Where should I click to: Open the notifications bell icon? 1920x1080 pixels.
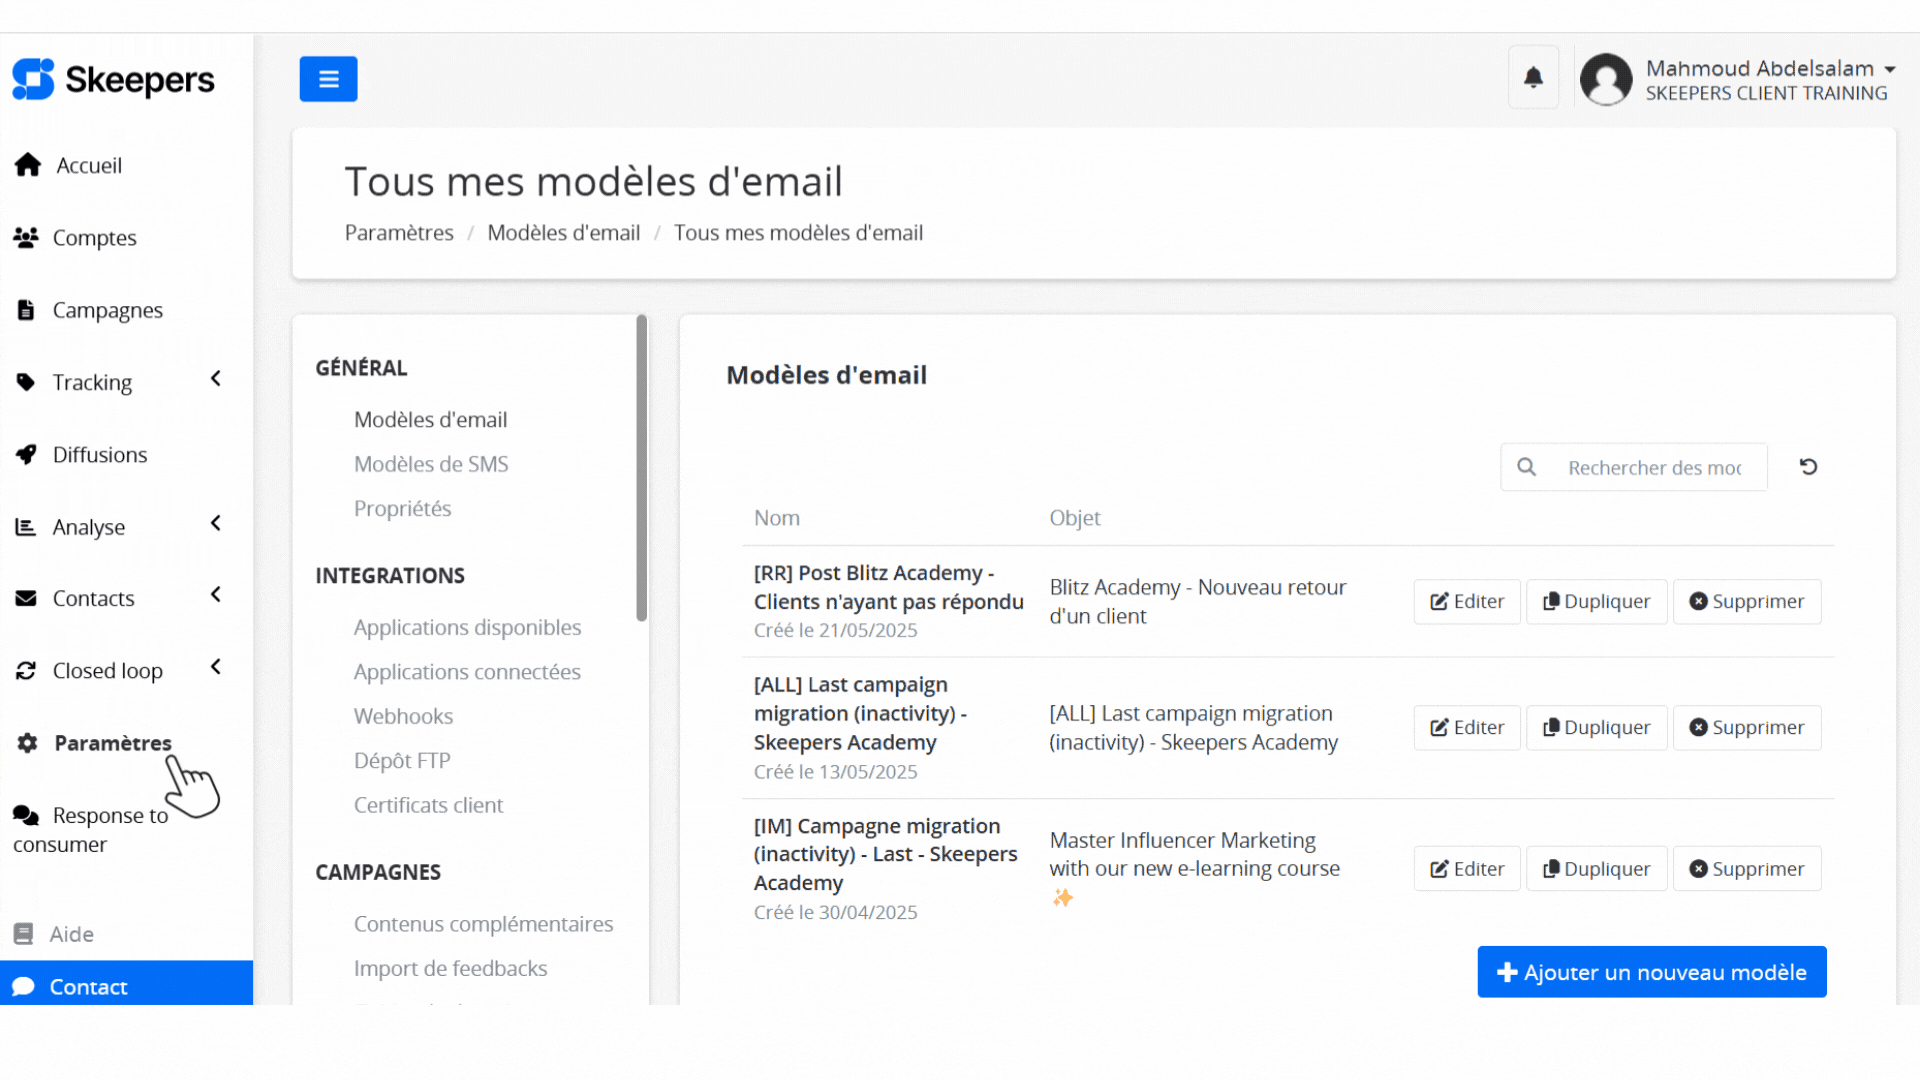(1533, 76)
